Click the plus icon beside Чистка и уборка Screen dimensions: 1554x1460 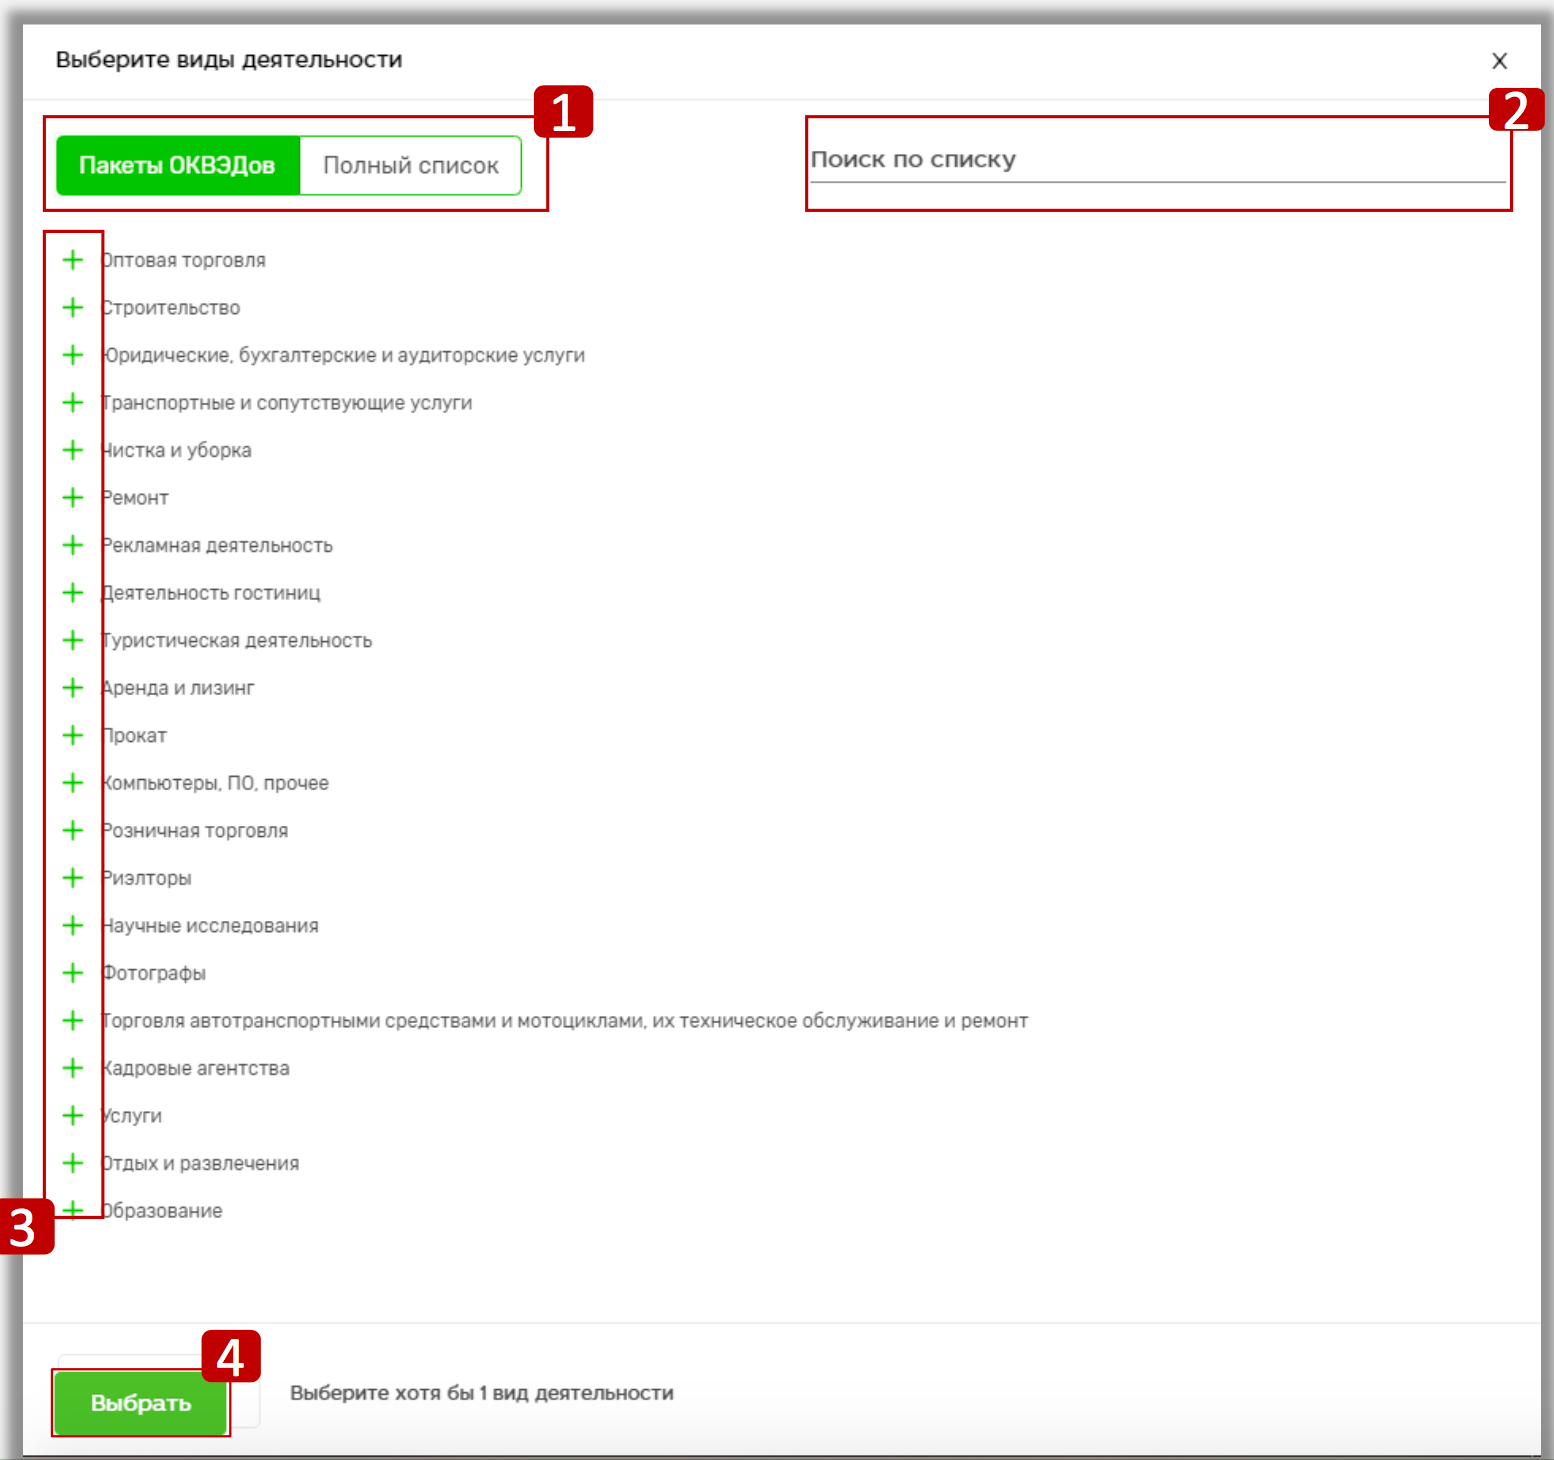click(x=73, y=450)
